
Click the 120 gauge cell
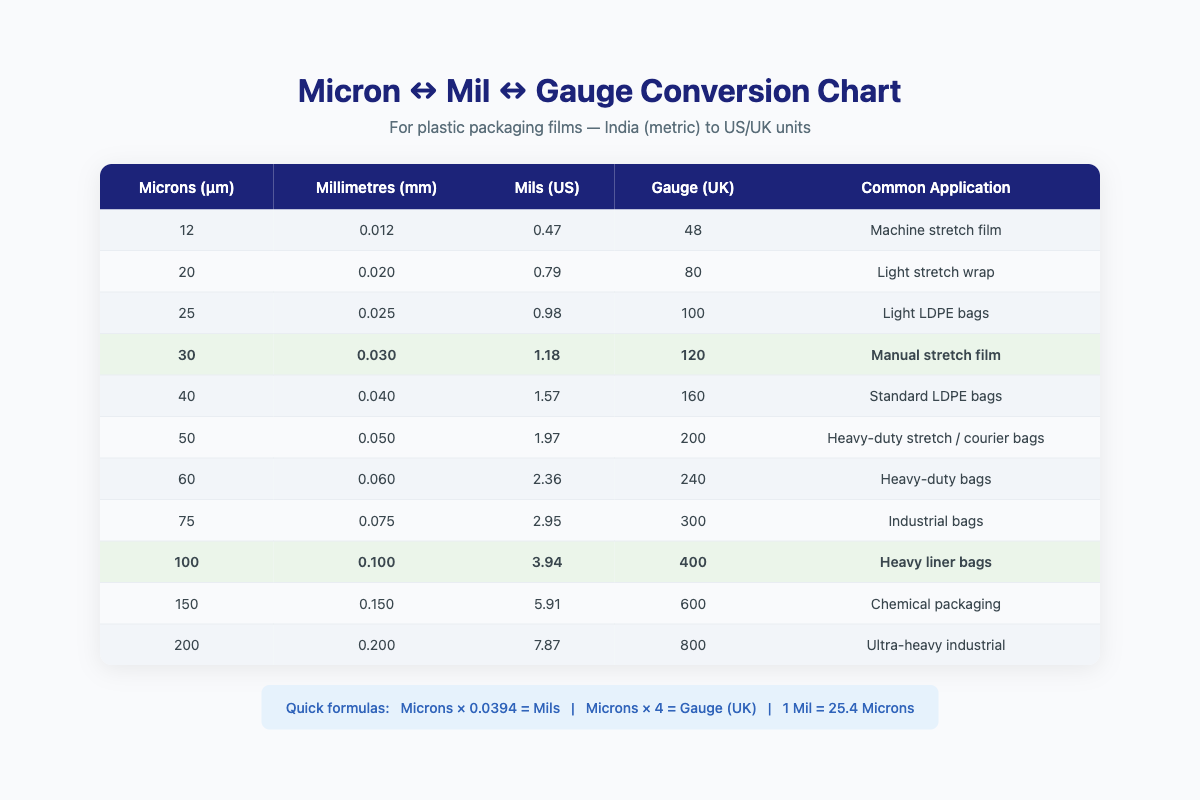pyautogui.click(x=693, y=355)
